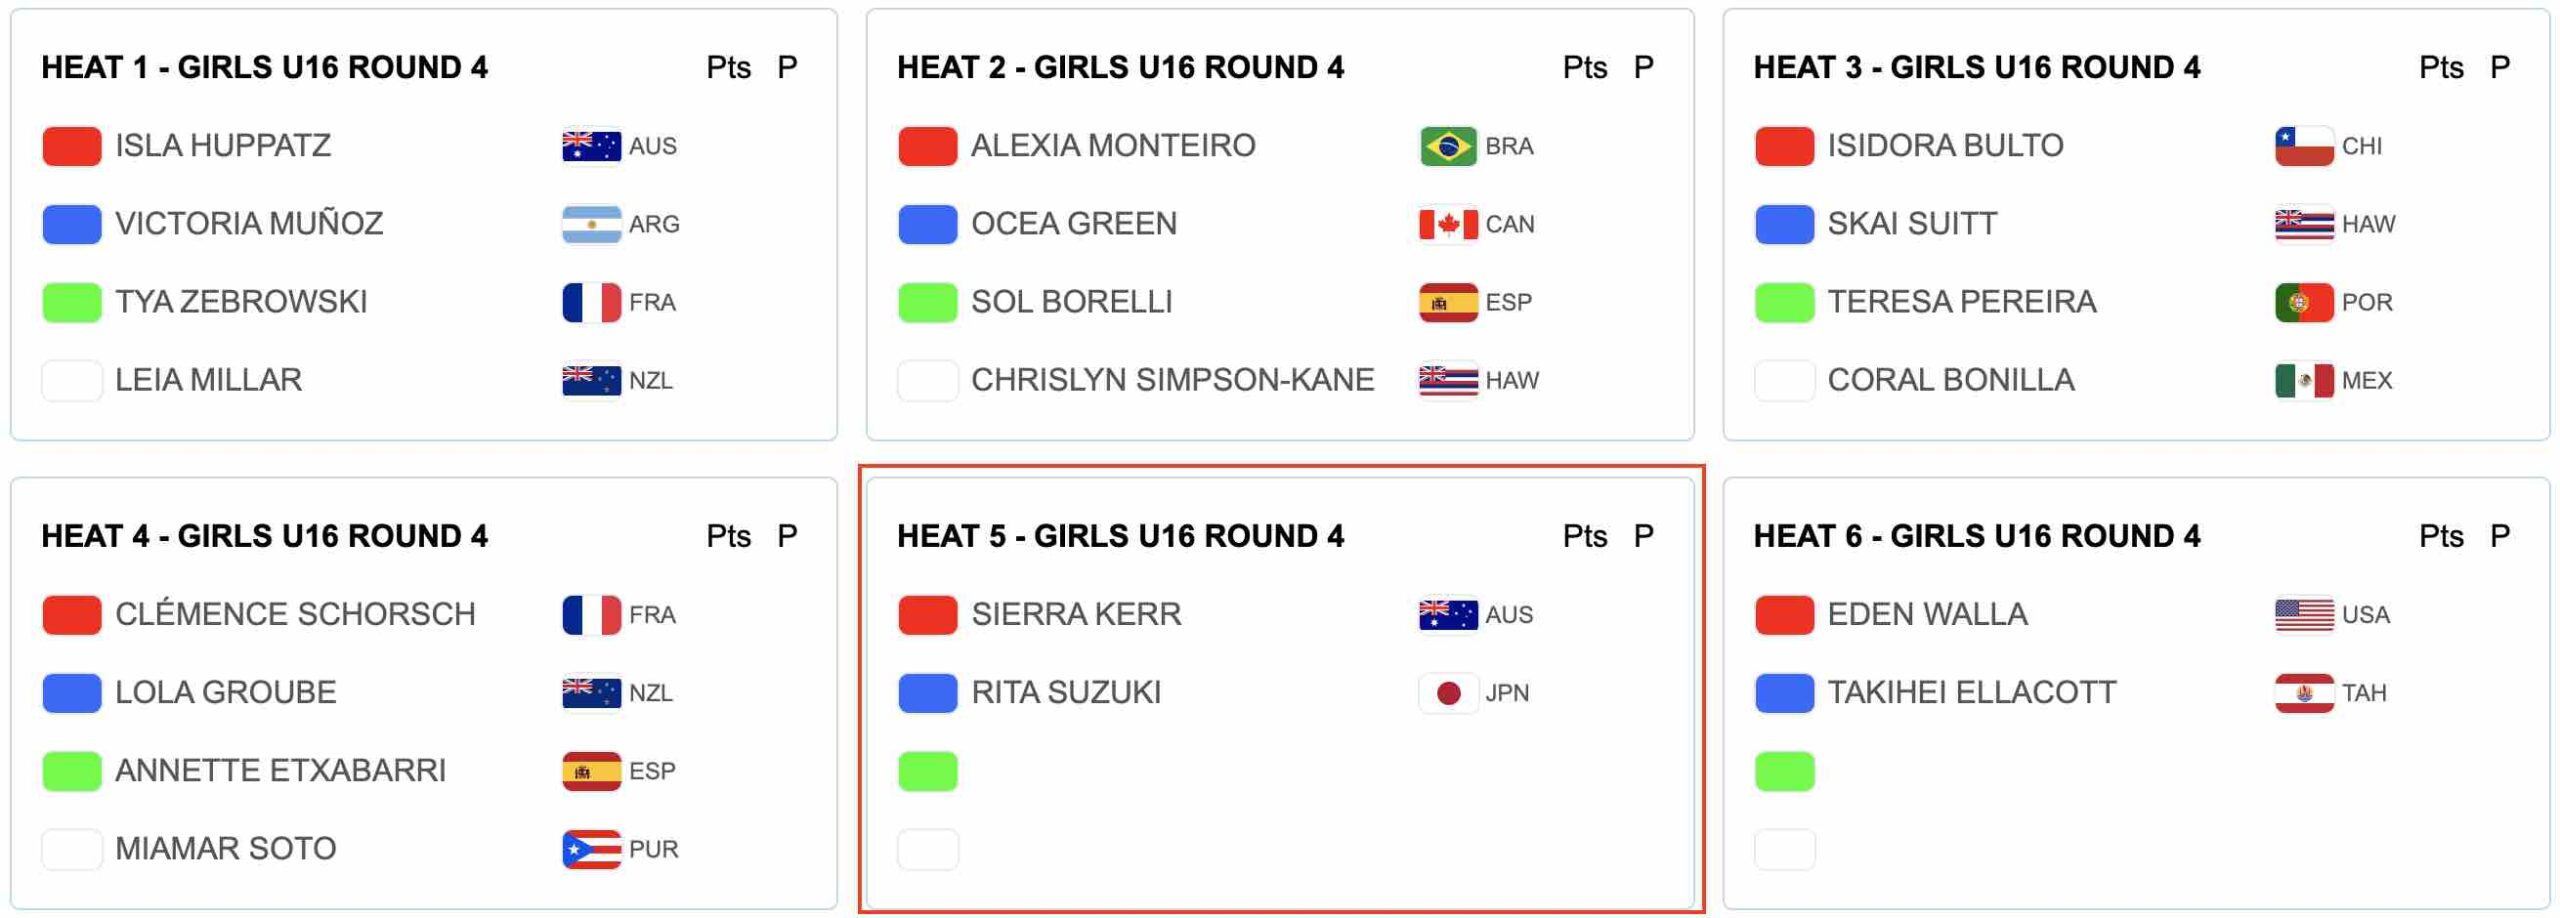Click Mexico flag beside Coral Bonilla

click(2303, 381)
